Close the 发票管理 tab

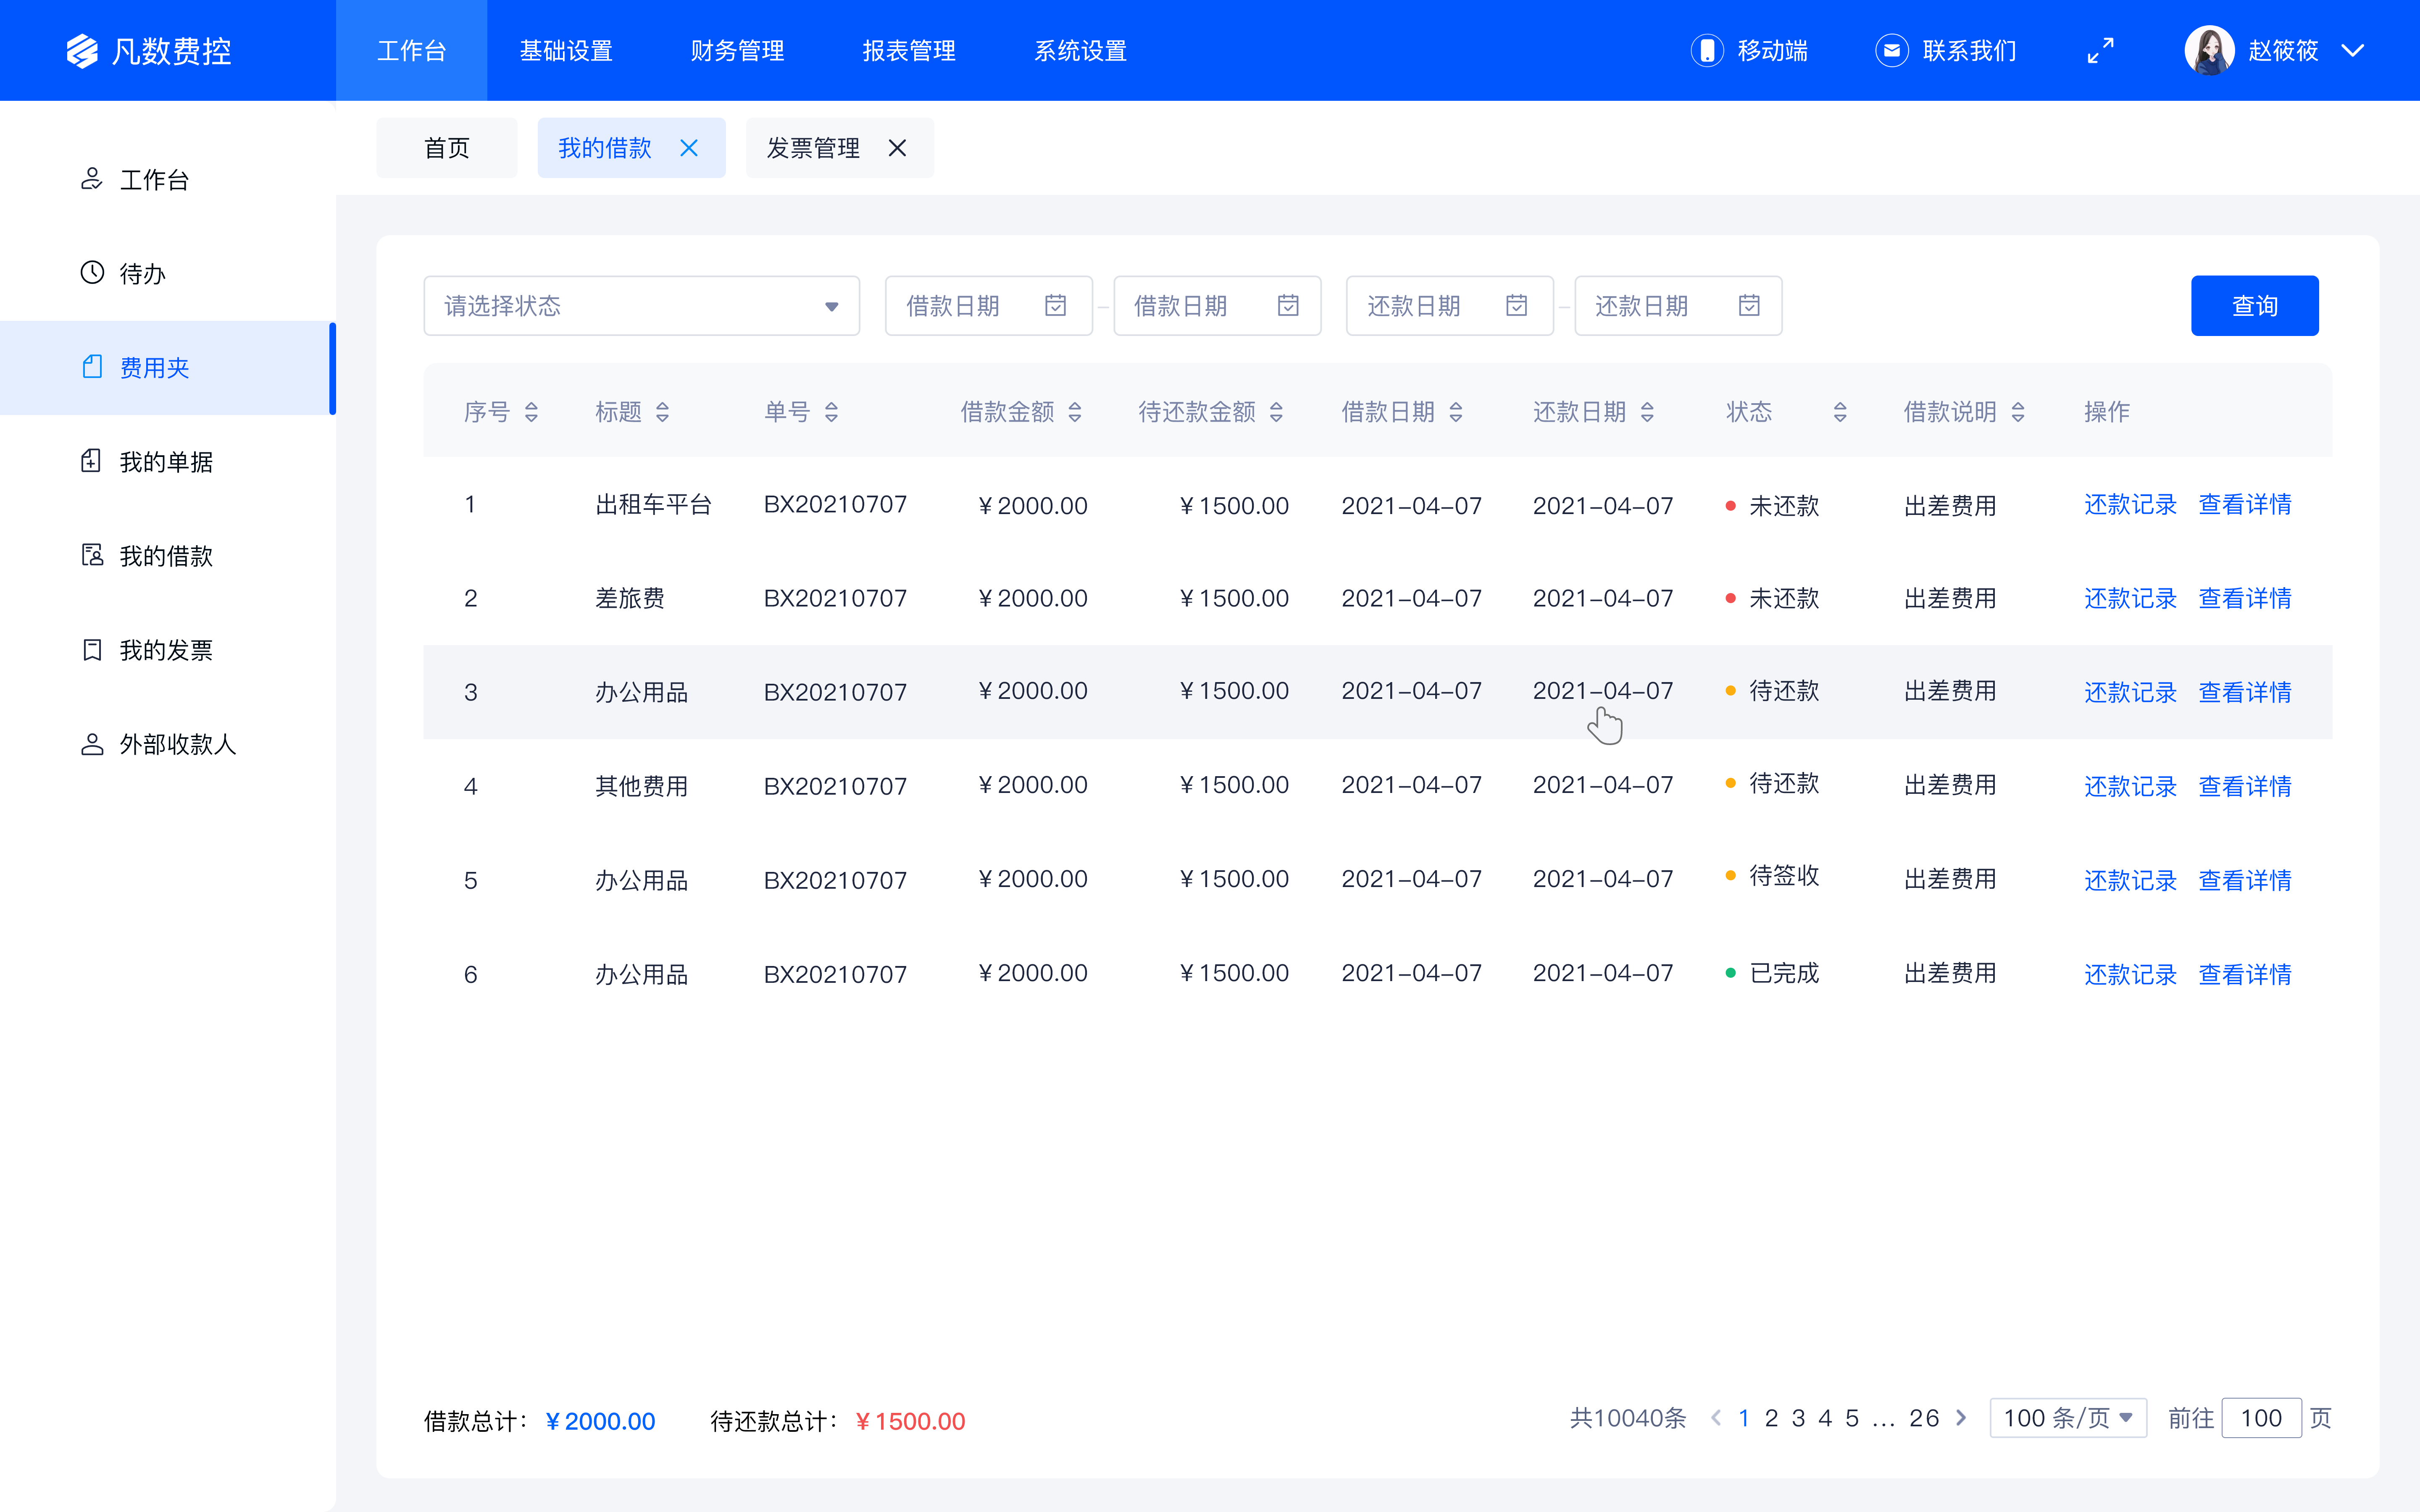[897, 148]
